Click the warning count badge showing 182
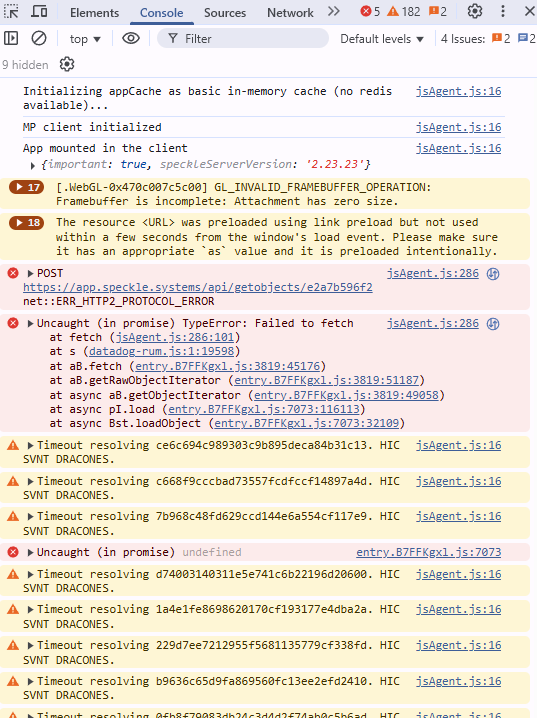This screenshot has height=718, width=537. (x=403, y=11)
